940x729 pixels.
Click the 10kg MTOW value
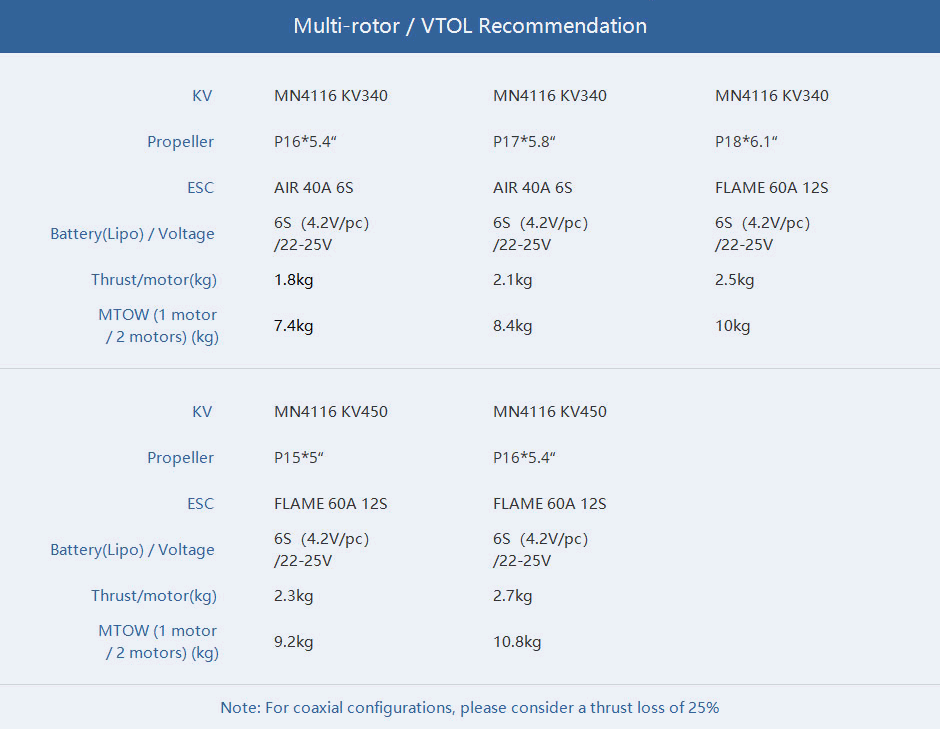coord(733,326)
